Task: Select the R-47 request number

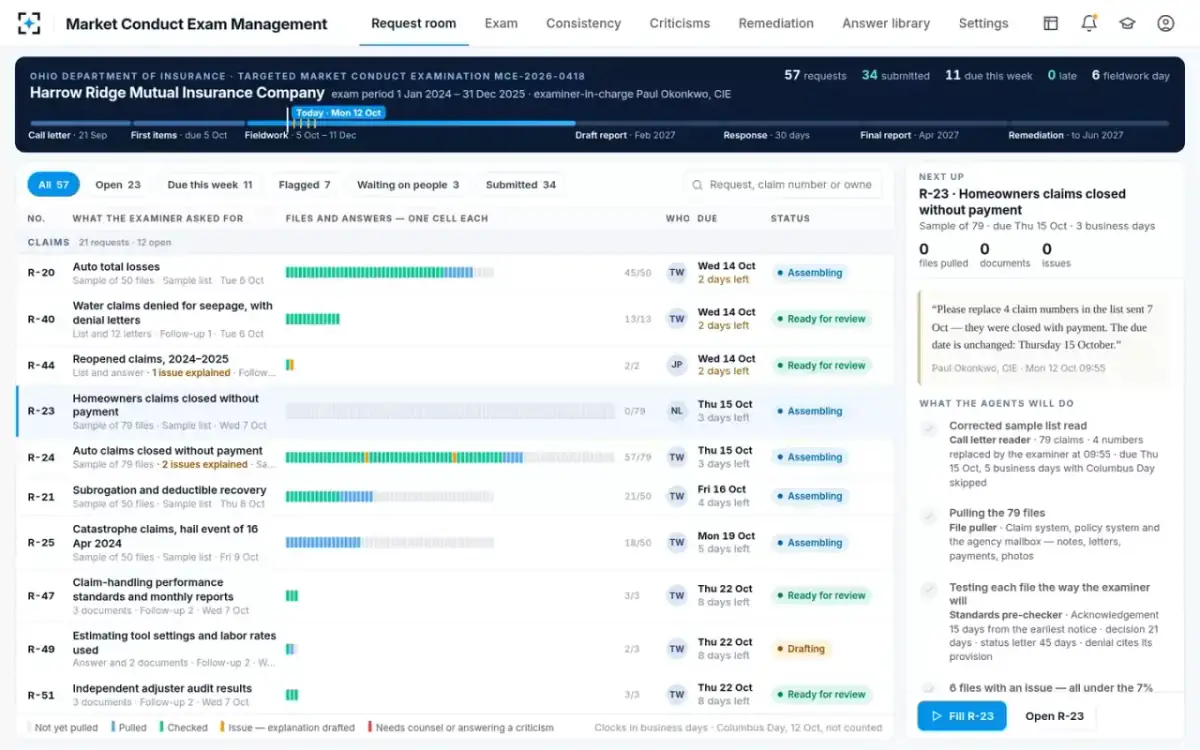Action: pos(41,596)
